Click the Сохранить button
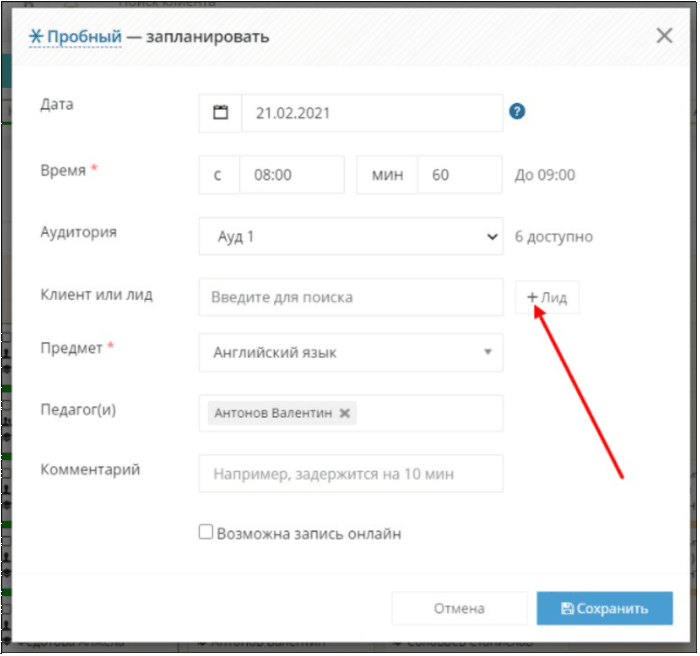This screenshot has width=700, height=656. coord(606,610)
